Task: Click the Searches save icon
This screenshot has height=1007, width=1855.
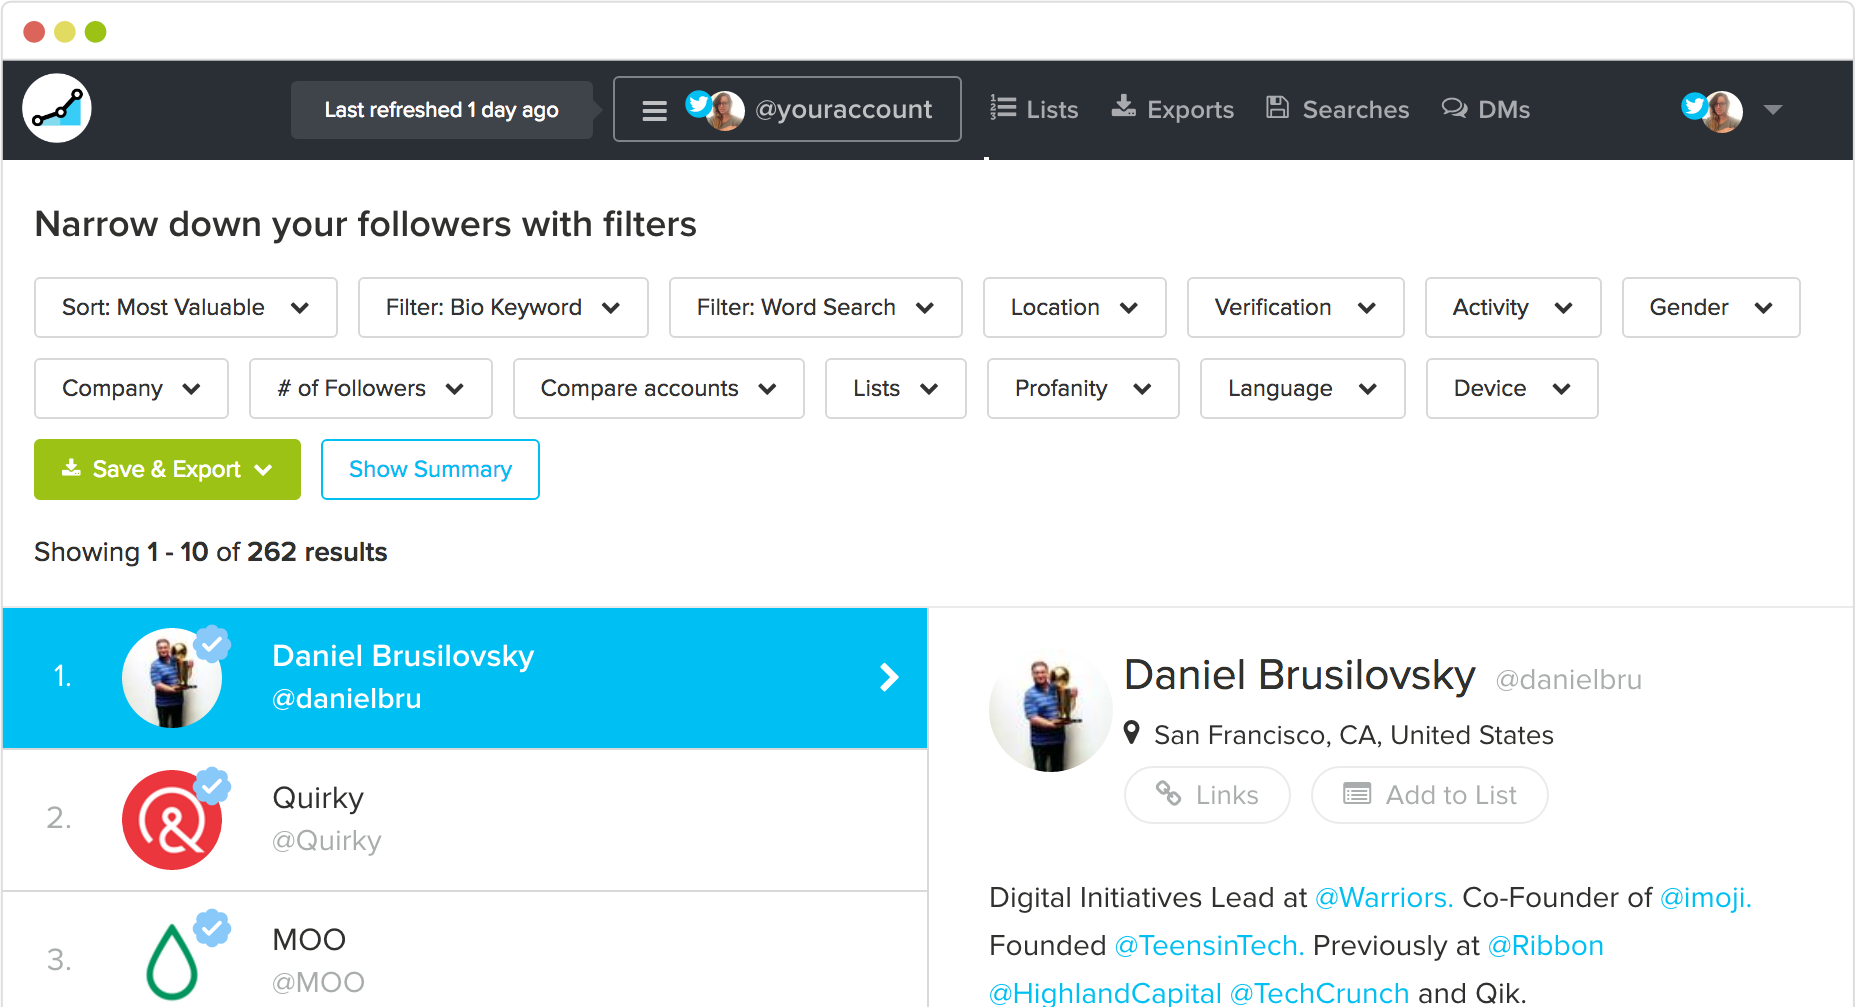Action: [1277, 108]
